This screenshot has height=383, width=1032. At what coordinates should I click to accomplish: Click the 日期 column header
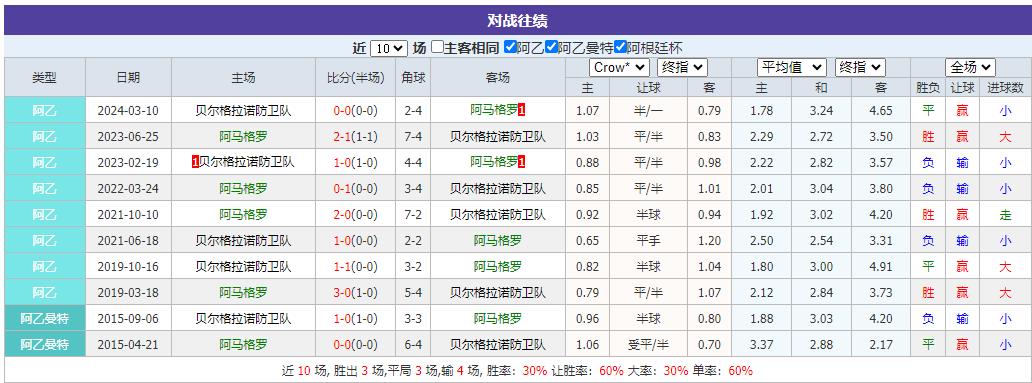[x=128, y=78]
